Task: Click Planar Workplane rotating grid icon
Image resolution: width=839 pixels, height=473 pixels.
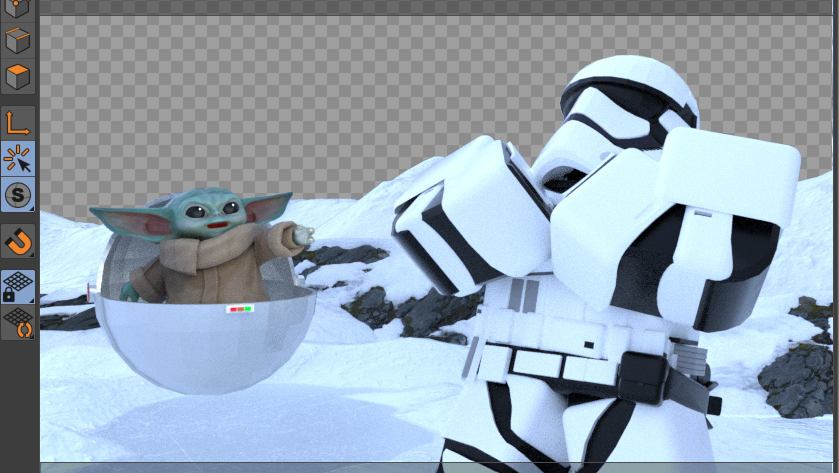Action: tap(18, 323)
